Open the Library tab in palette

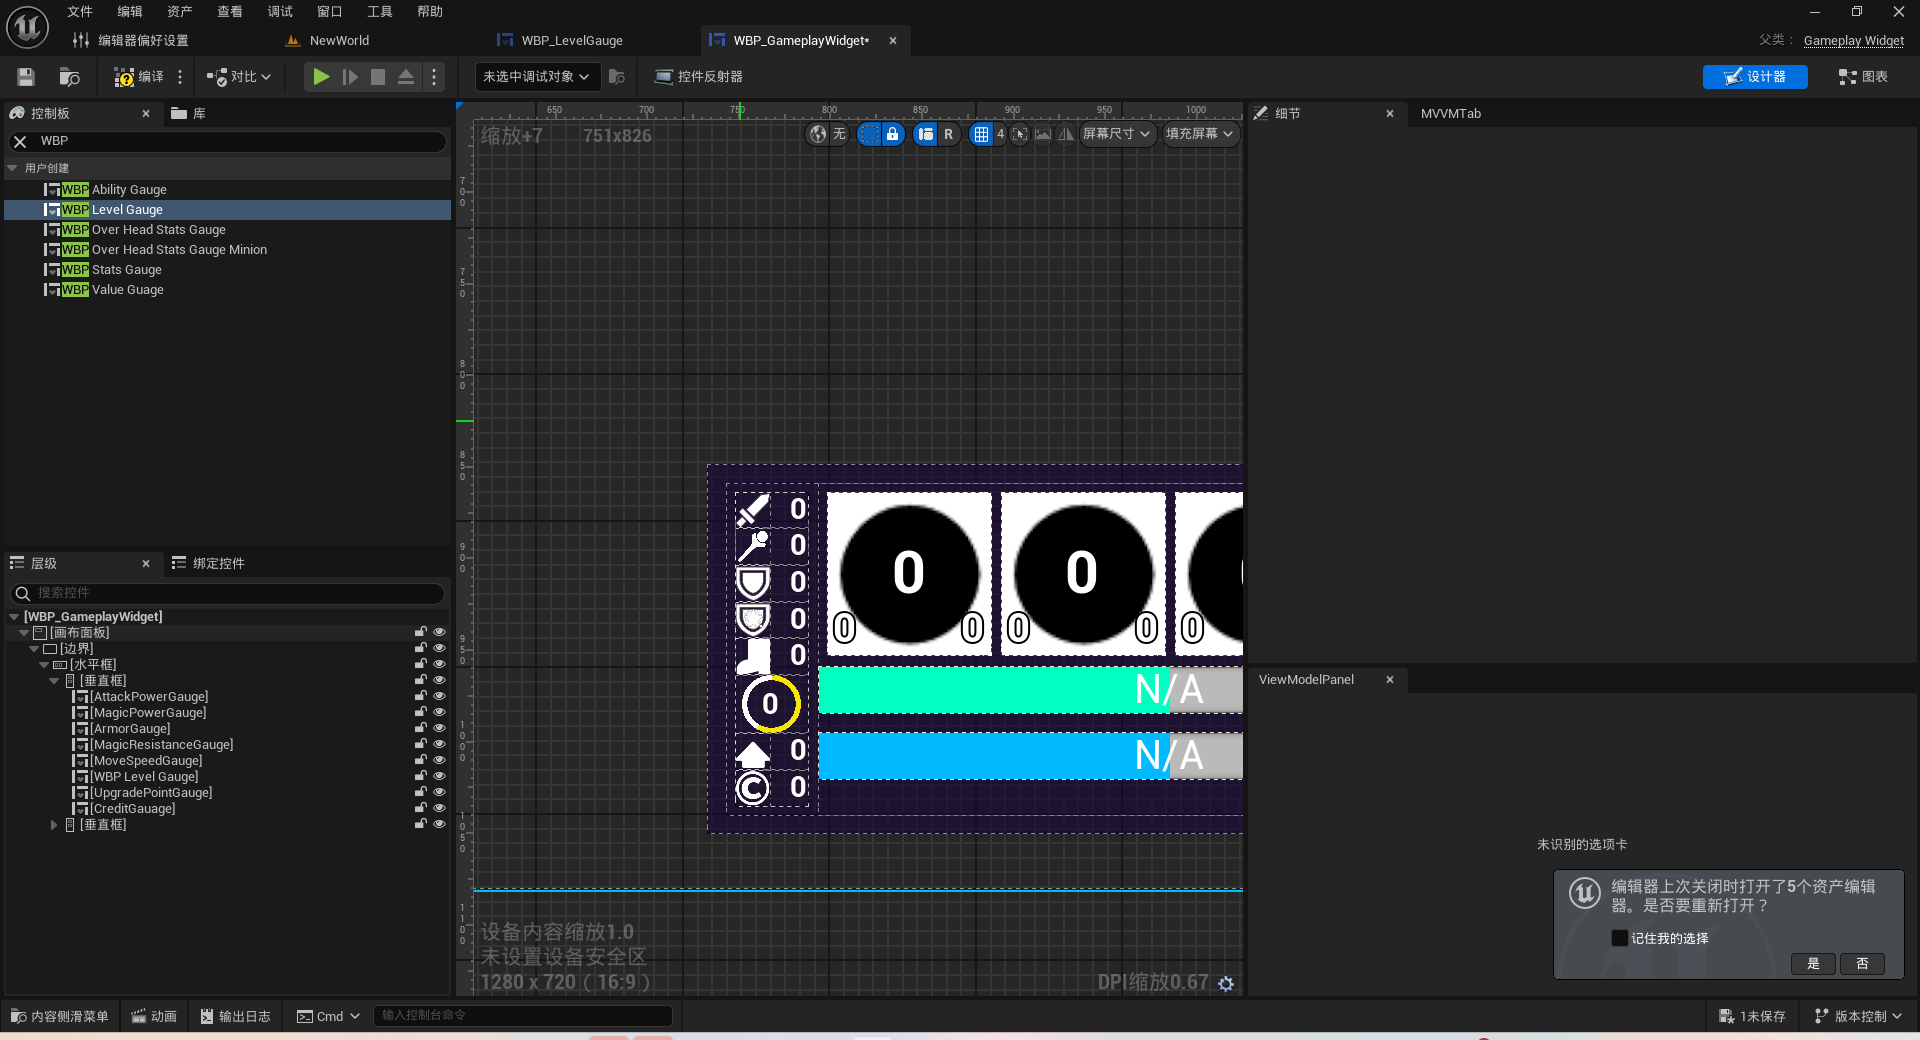click(x=189, y=114)
